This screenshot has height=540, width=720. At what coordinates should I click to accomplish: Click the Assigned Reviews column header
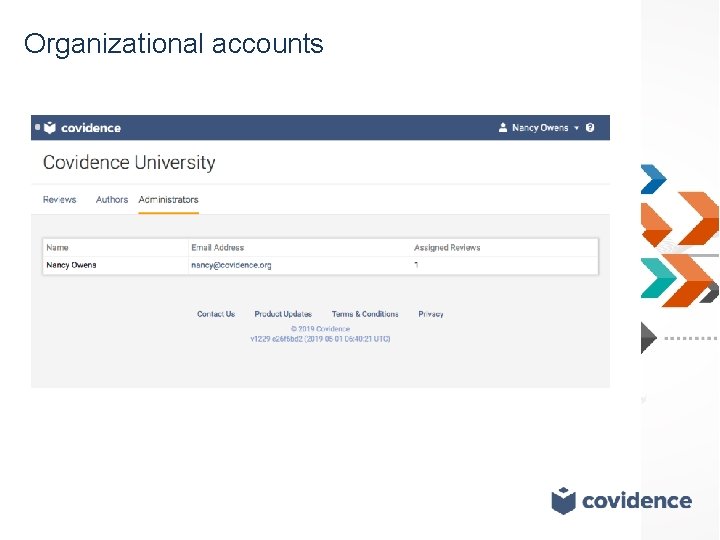(x=447, y=247)
